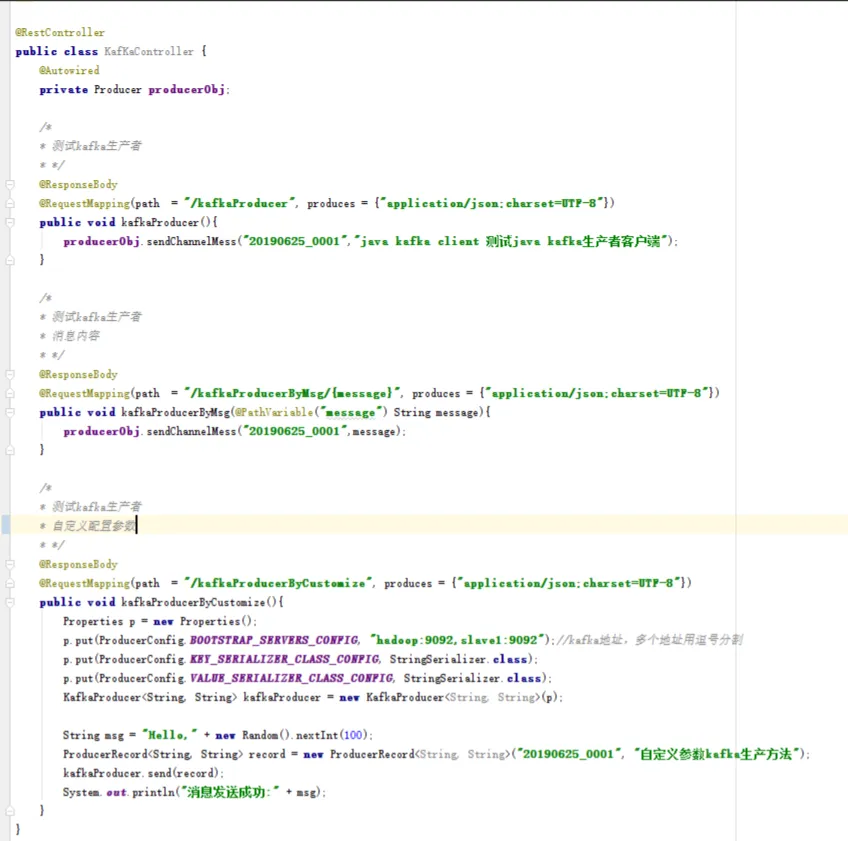The image size is (848, 841).
Task: Click the @PathVariable annotation
Action: (x=274, y=412)
